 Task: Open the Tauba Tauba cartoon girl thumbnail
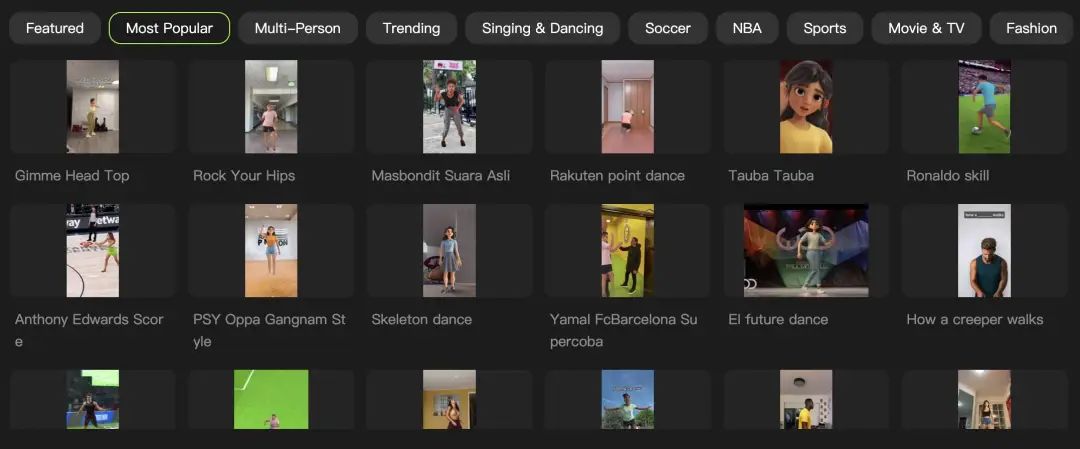point(806,107)
